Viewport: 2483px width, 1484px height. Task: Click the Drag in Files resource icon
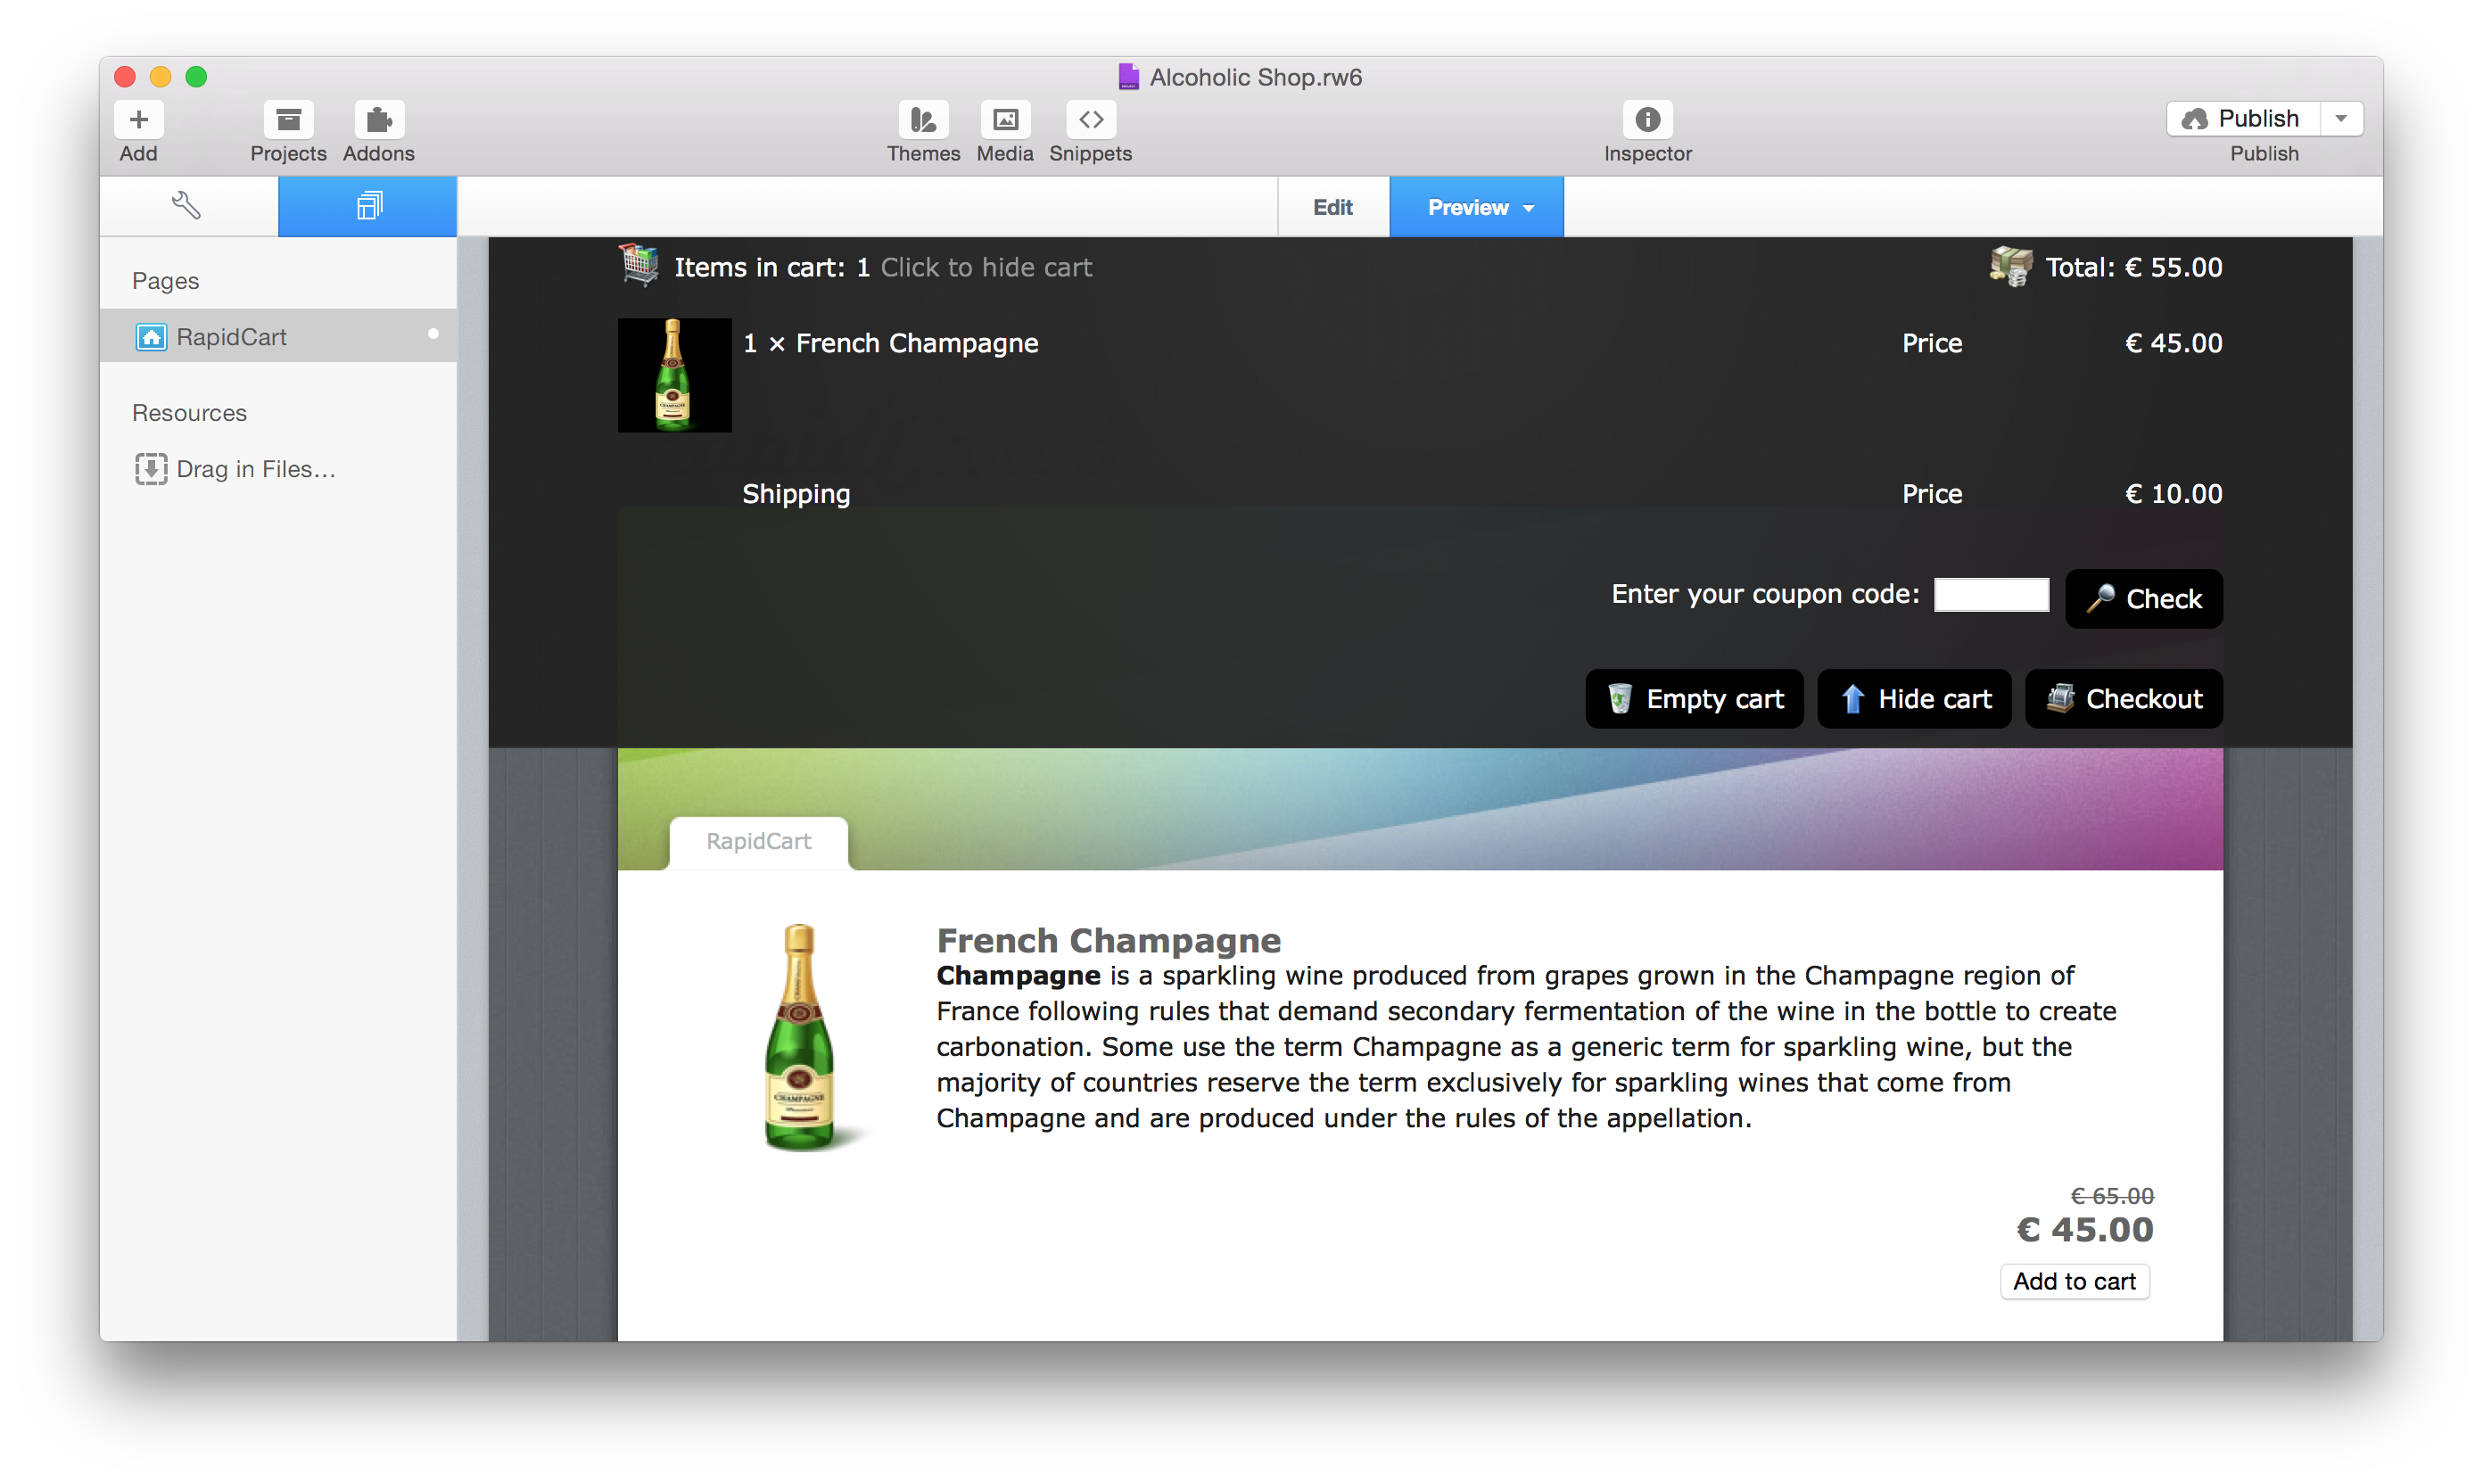[x=151, y=468]
